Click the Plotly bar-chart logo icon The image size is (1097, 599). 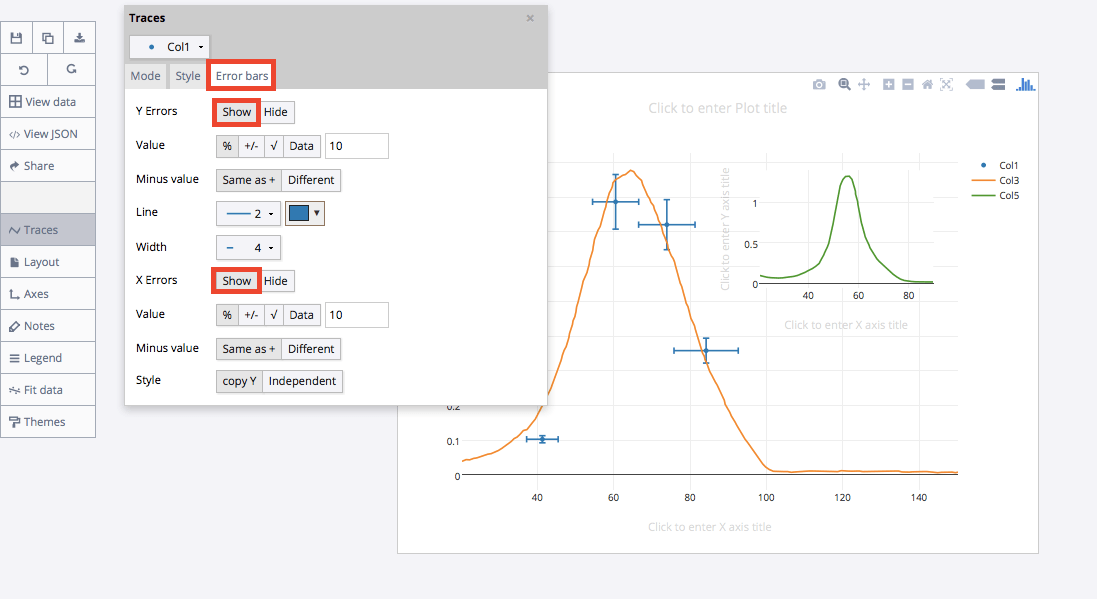[1026, 85]
